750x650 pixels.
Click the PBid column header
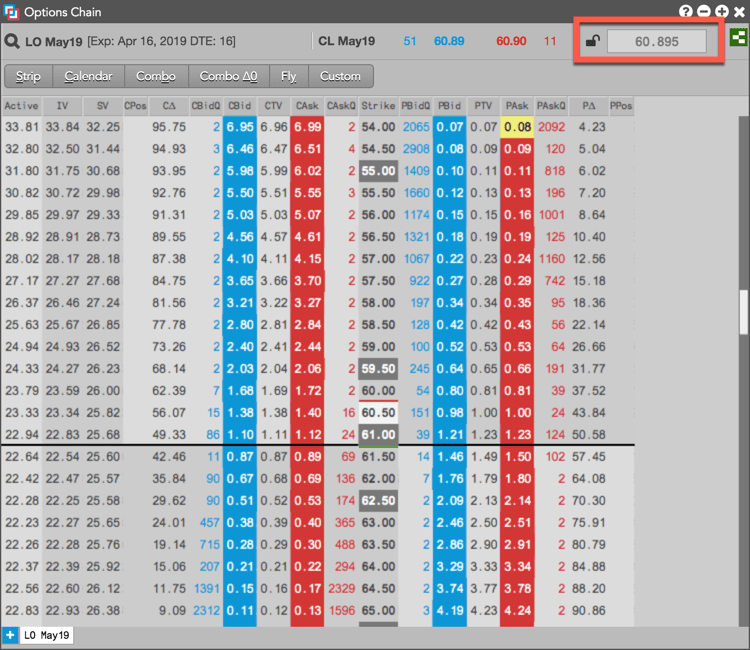tap(450, 106)
